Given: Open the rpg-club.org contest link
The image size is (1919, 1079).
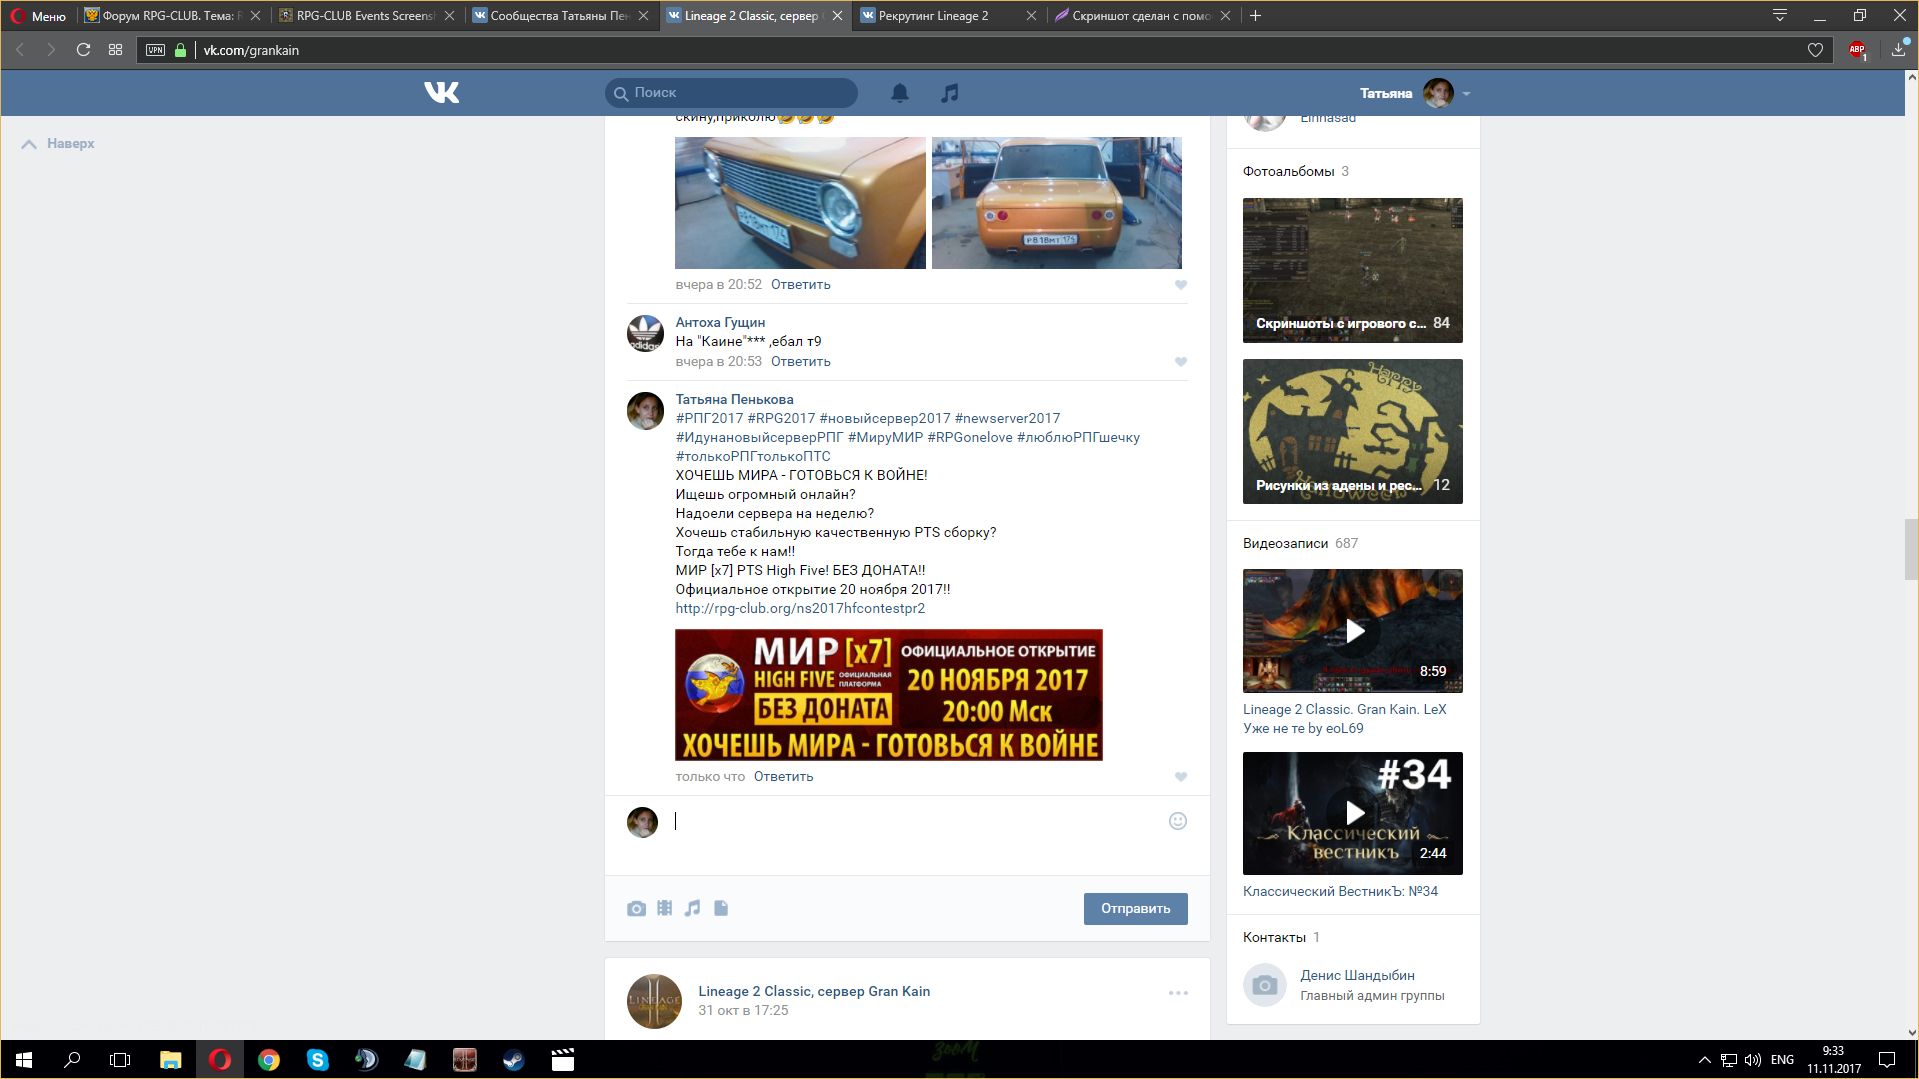Looking at the screenshot, I should [800, 608].
